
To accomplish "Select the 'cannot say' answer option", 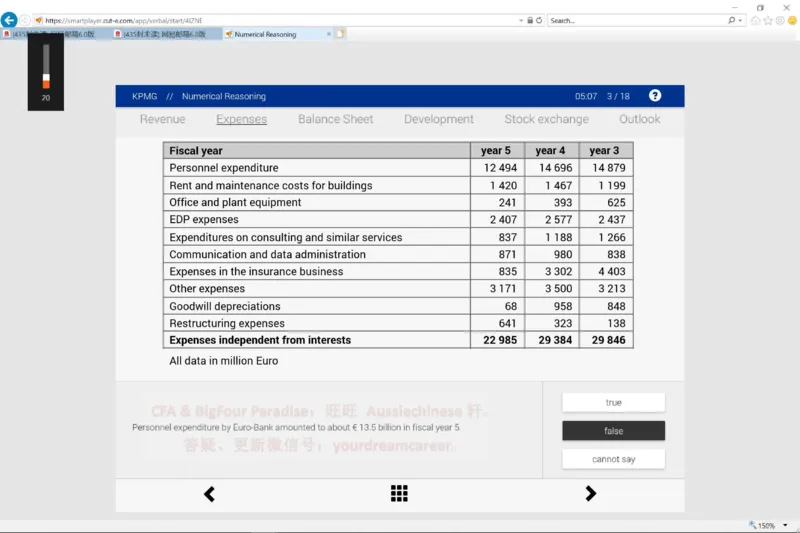I will click(x=613, y=459).
